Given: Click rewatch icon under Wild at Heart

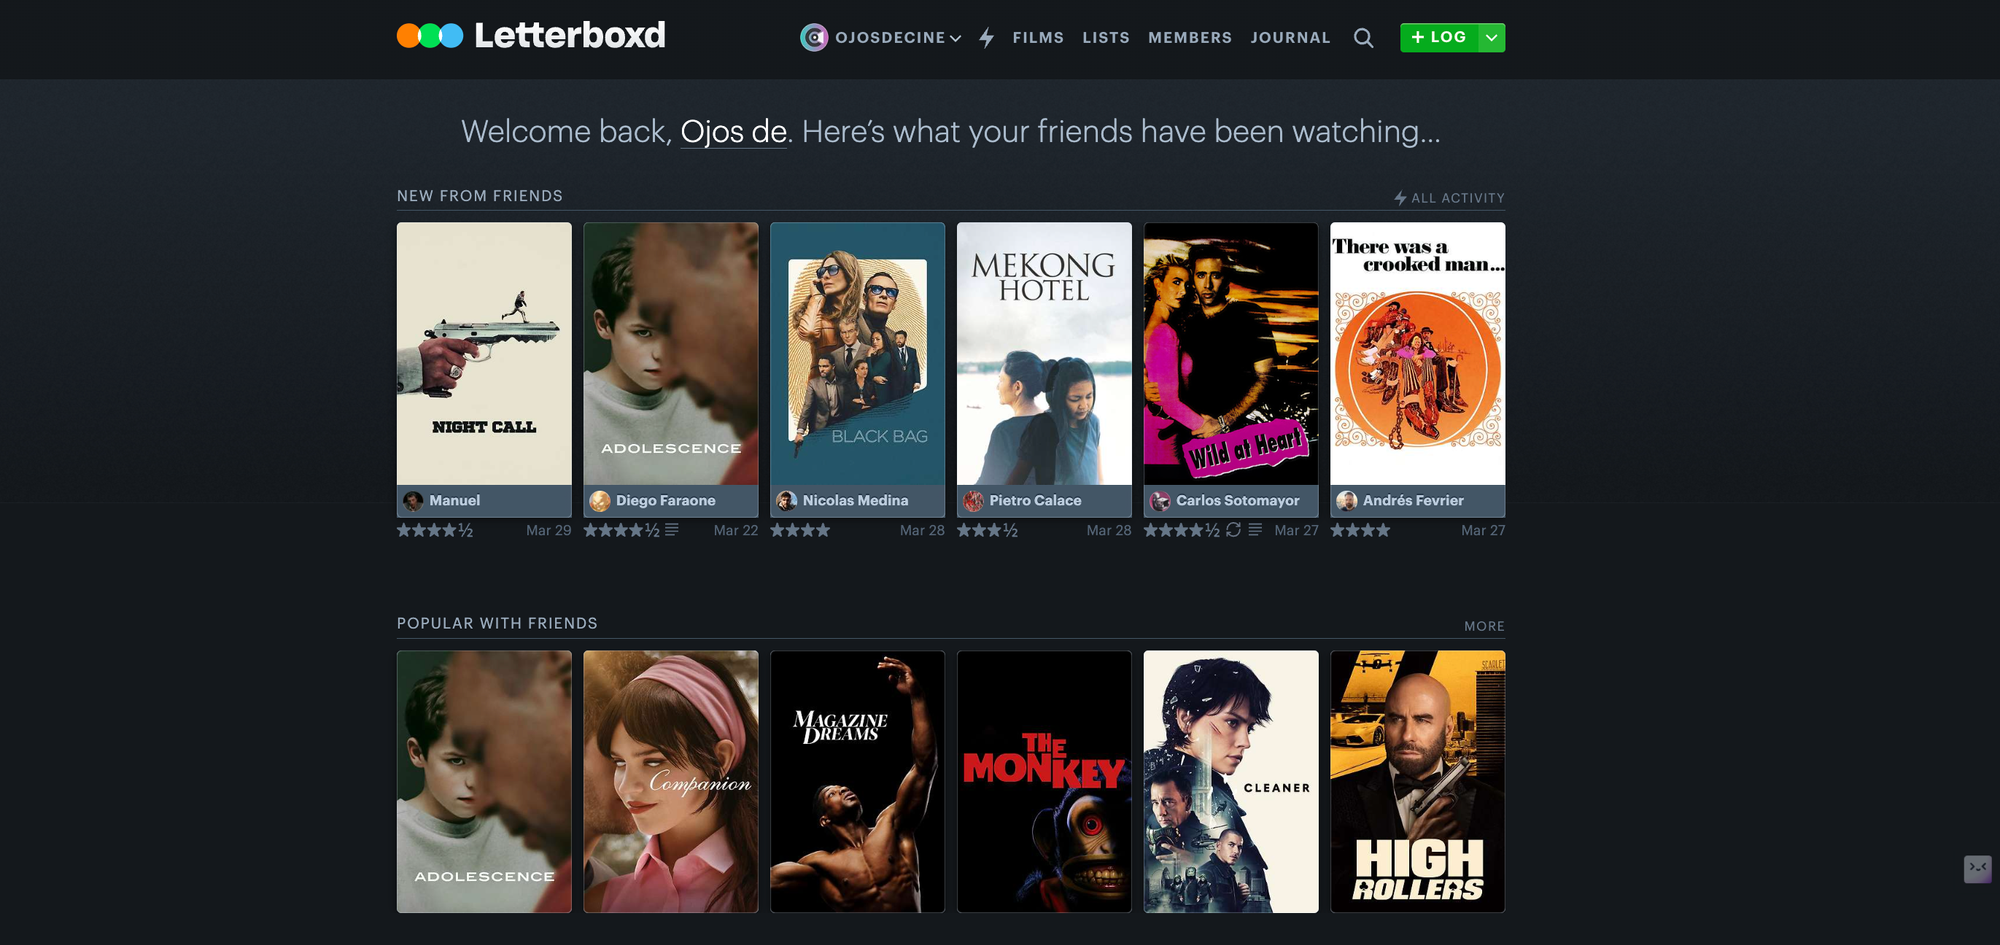Looking at the screenshot, I should (1234, 530).
